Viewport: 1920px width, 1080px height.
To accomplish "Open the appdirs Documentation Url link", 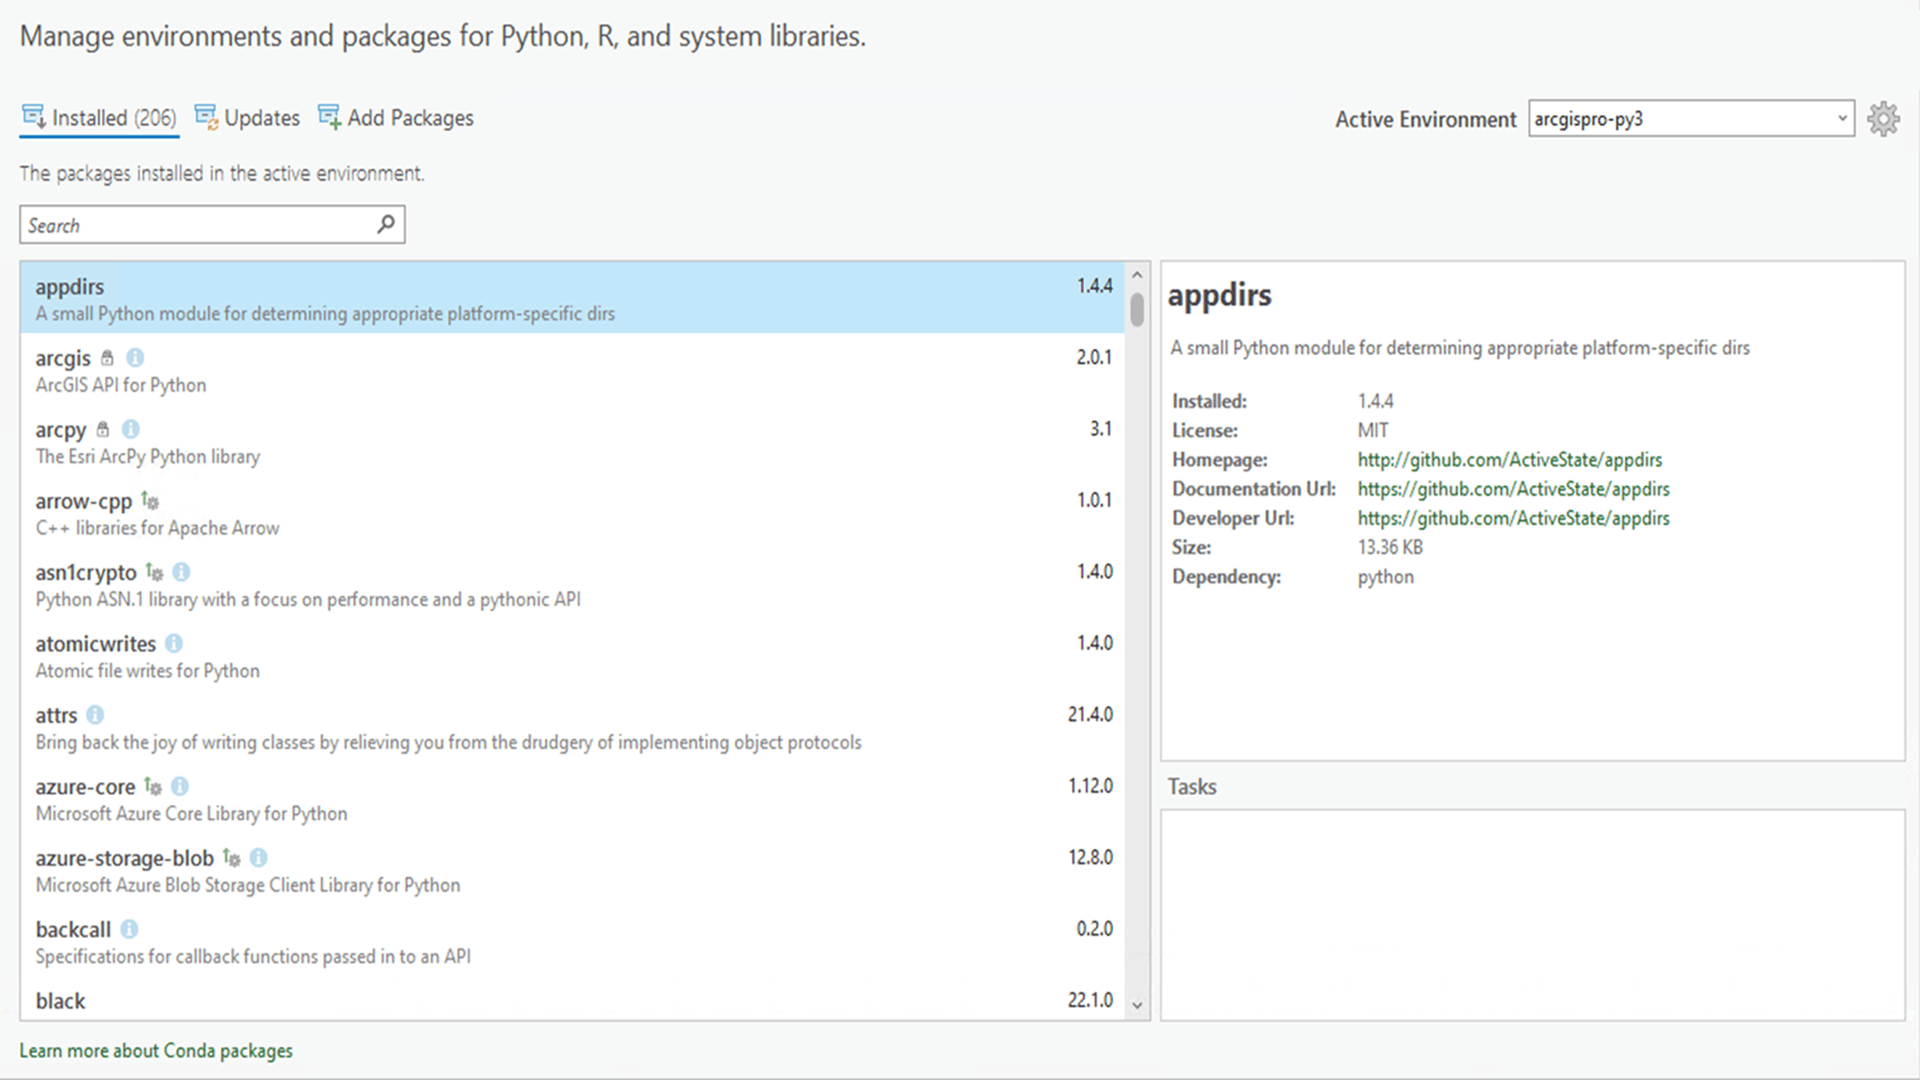I will coord(1513,489).
